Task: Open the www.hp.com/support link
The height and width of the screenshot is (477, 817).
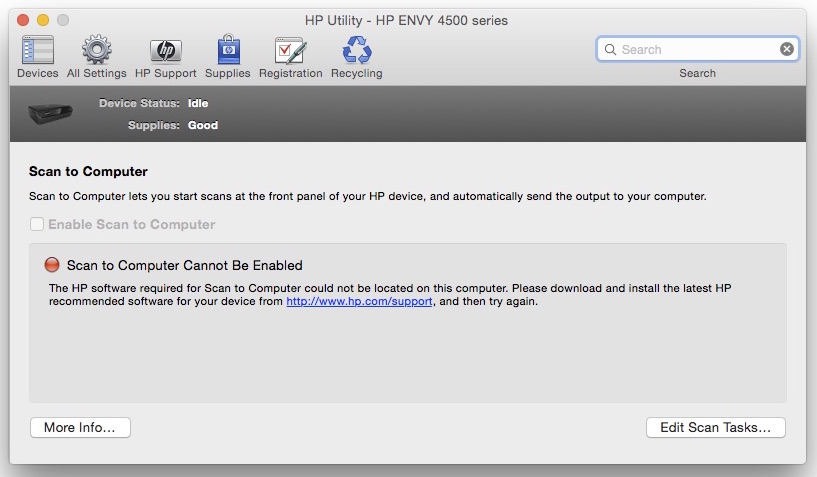Action: tap(359, 301)
